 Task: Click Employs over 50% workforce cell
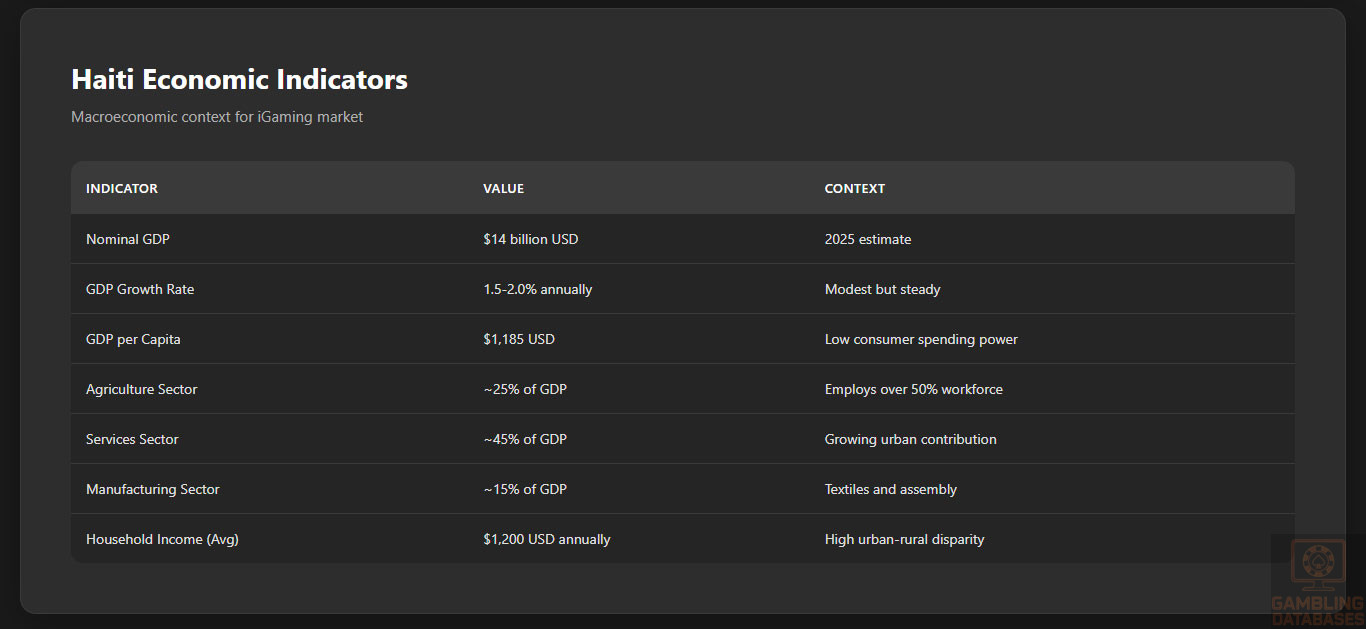[x=913, y=390]
